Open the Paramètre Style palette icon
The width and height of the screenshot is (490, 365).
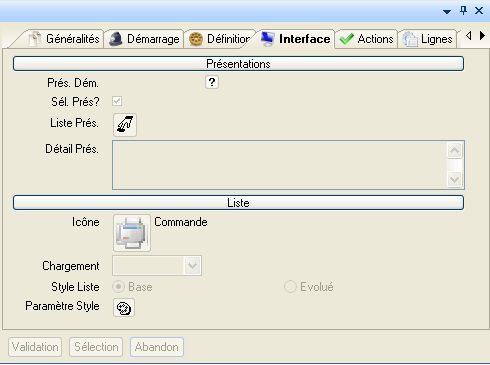(x=124, y=307)
